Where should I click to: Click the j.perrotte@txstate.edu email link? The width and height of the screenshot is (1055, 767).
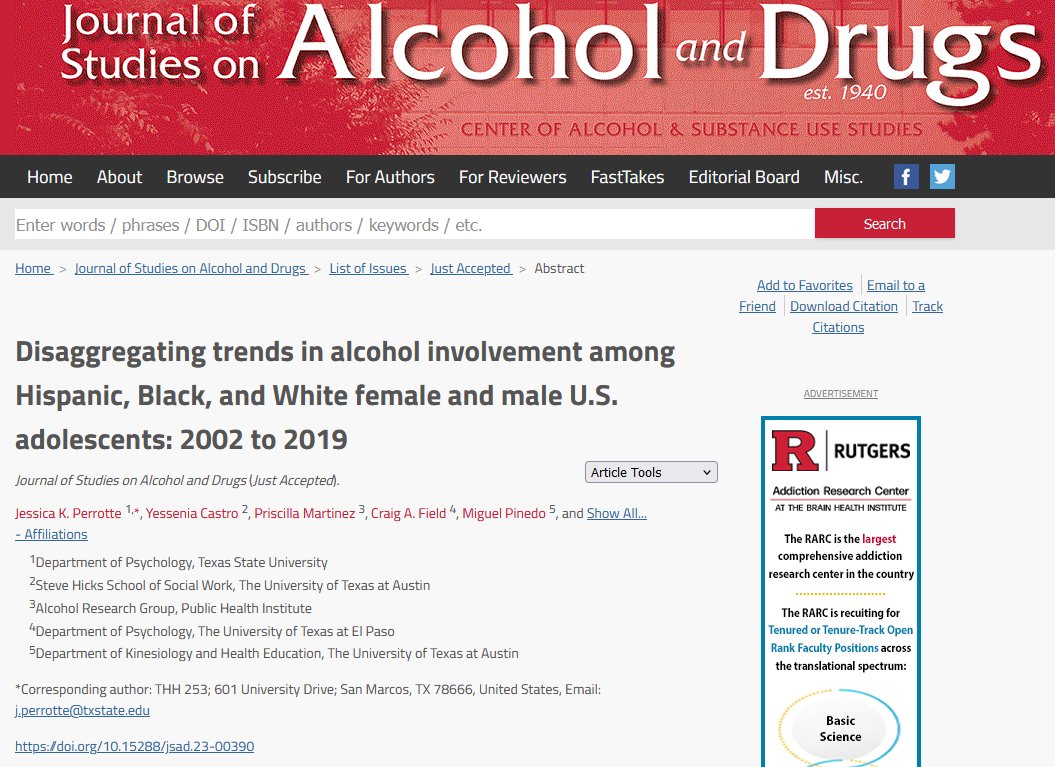coord(82,710)
